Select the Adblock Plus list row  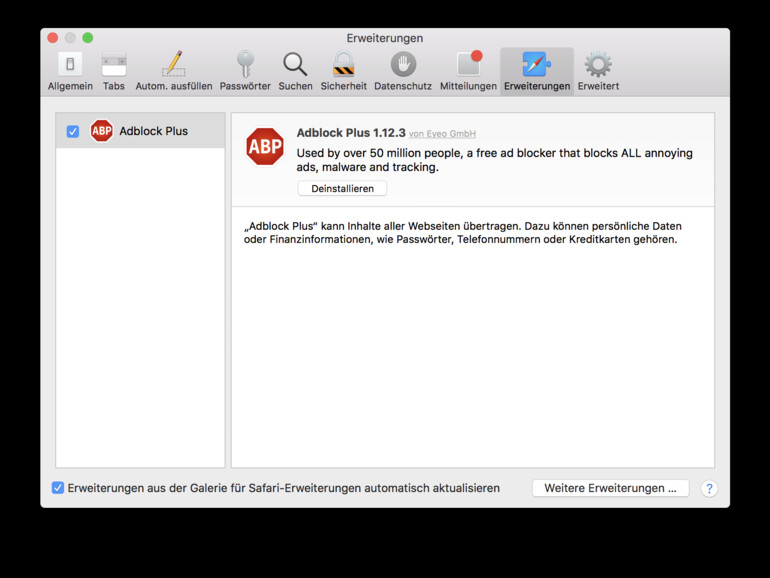(x=140, y=131)
